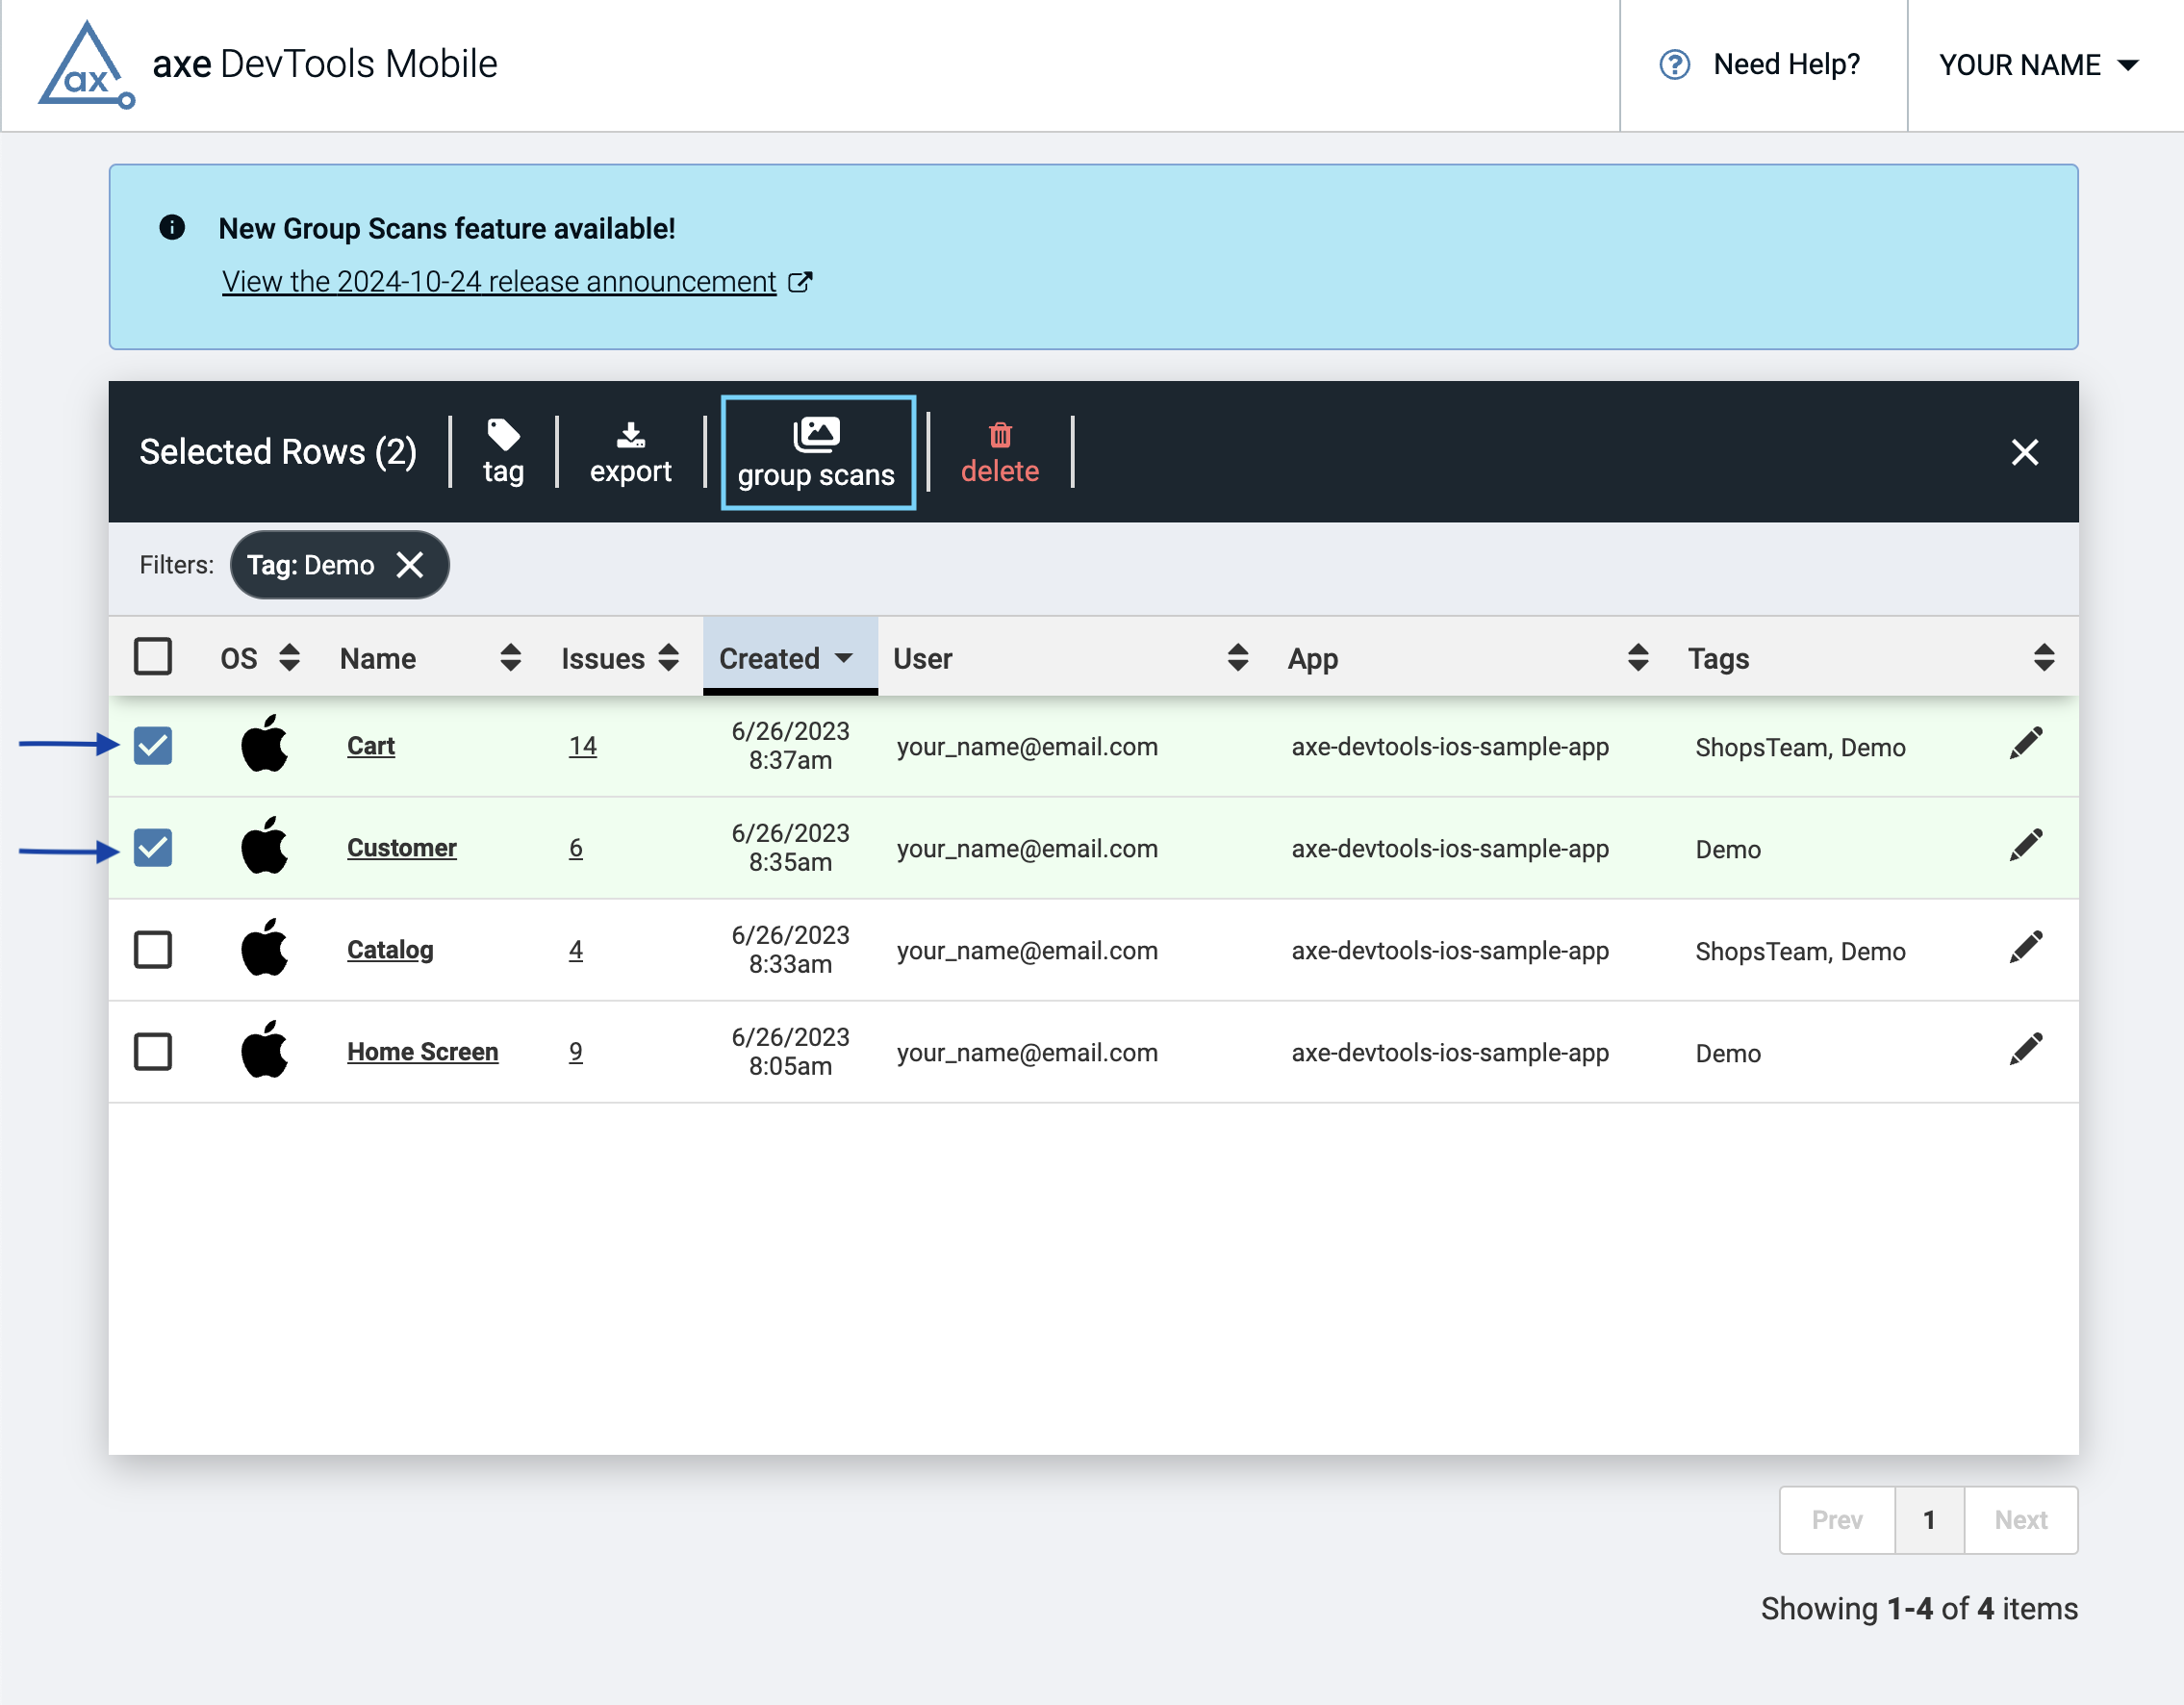Open the 2024-10-24 release announcement link
The width and height of the screenshot is (2184, 1705).
pyautogui.click(x=500, y=282)
